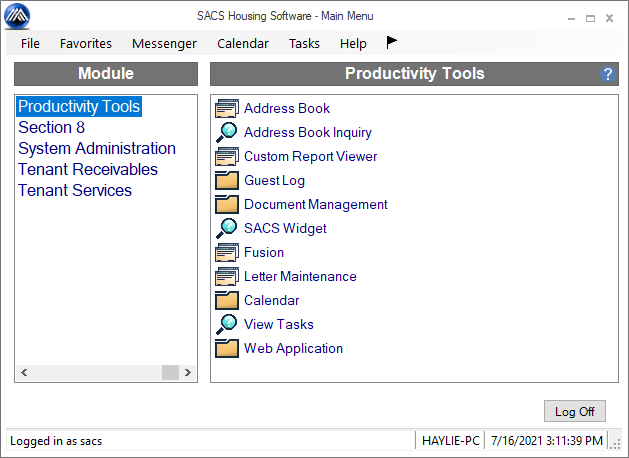This screenshot has width=629, height=458.
Task: Select the System Administration module
Action: tap(97, 148)
